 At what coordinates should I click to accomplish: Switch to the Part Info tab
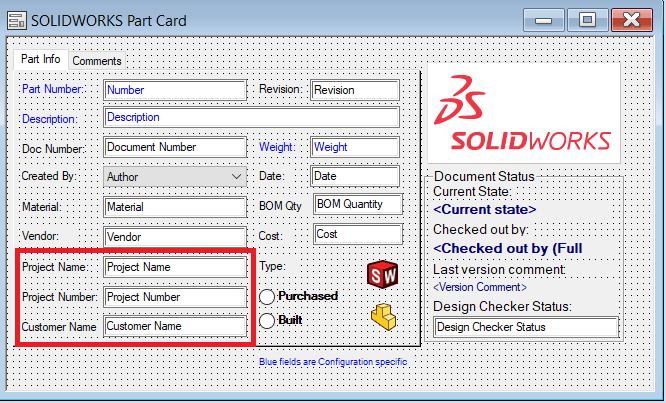pos(41,59)
